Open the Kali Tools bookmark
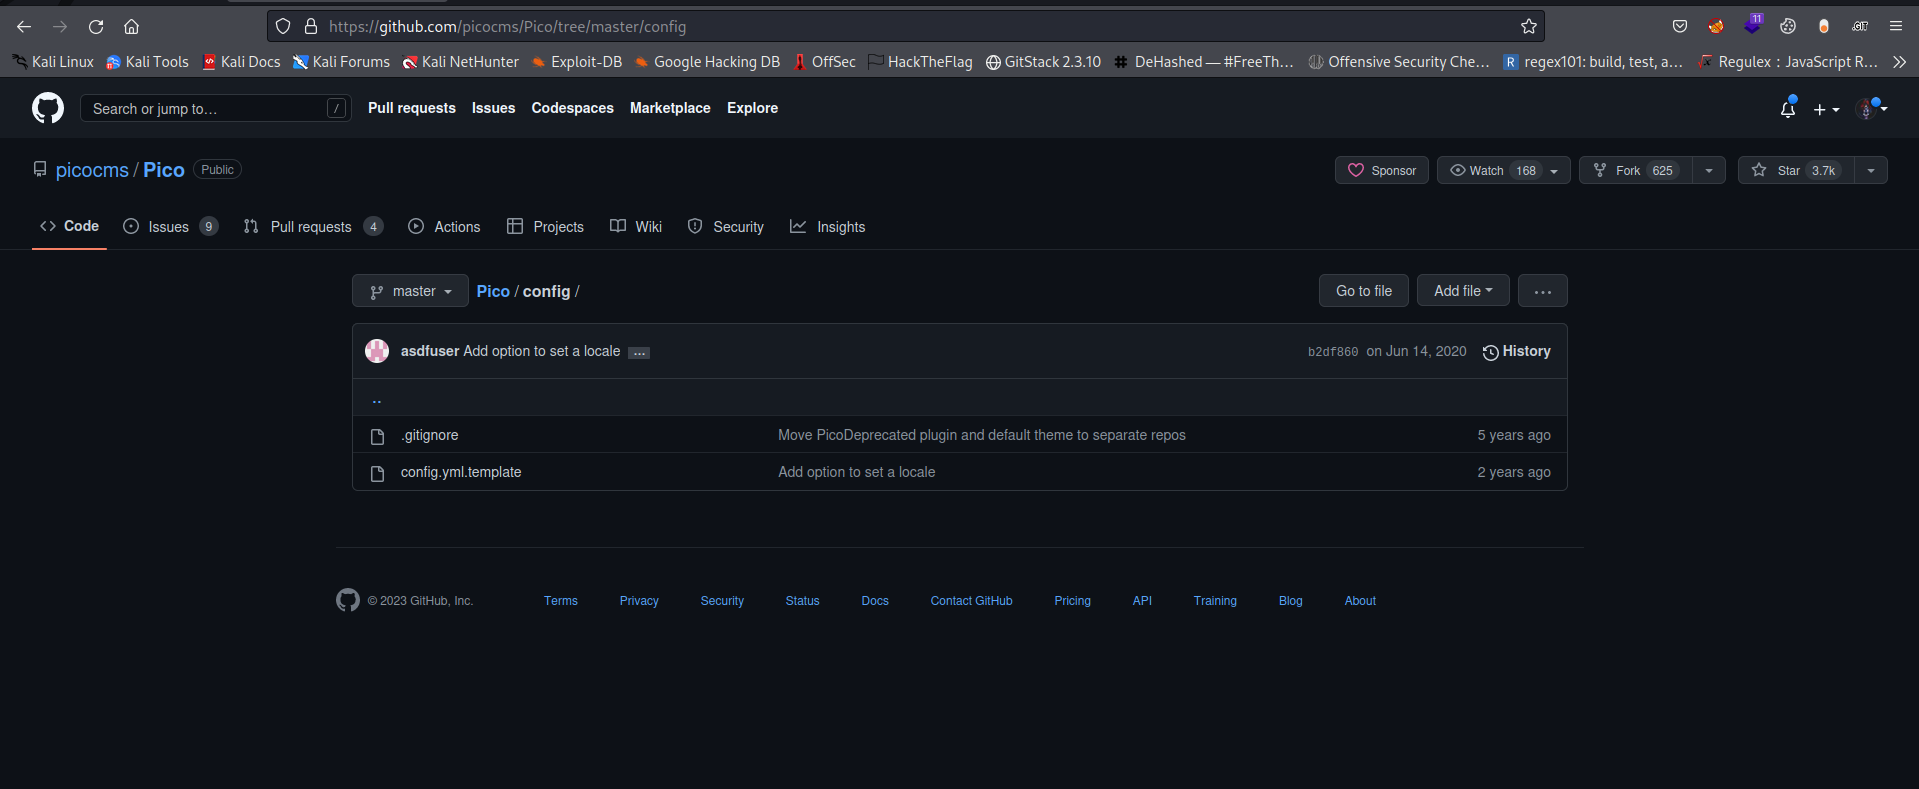 [x=147, y=62]
